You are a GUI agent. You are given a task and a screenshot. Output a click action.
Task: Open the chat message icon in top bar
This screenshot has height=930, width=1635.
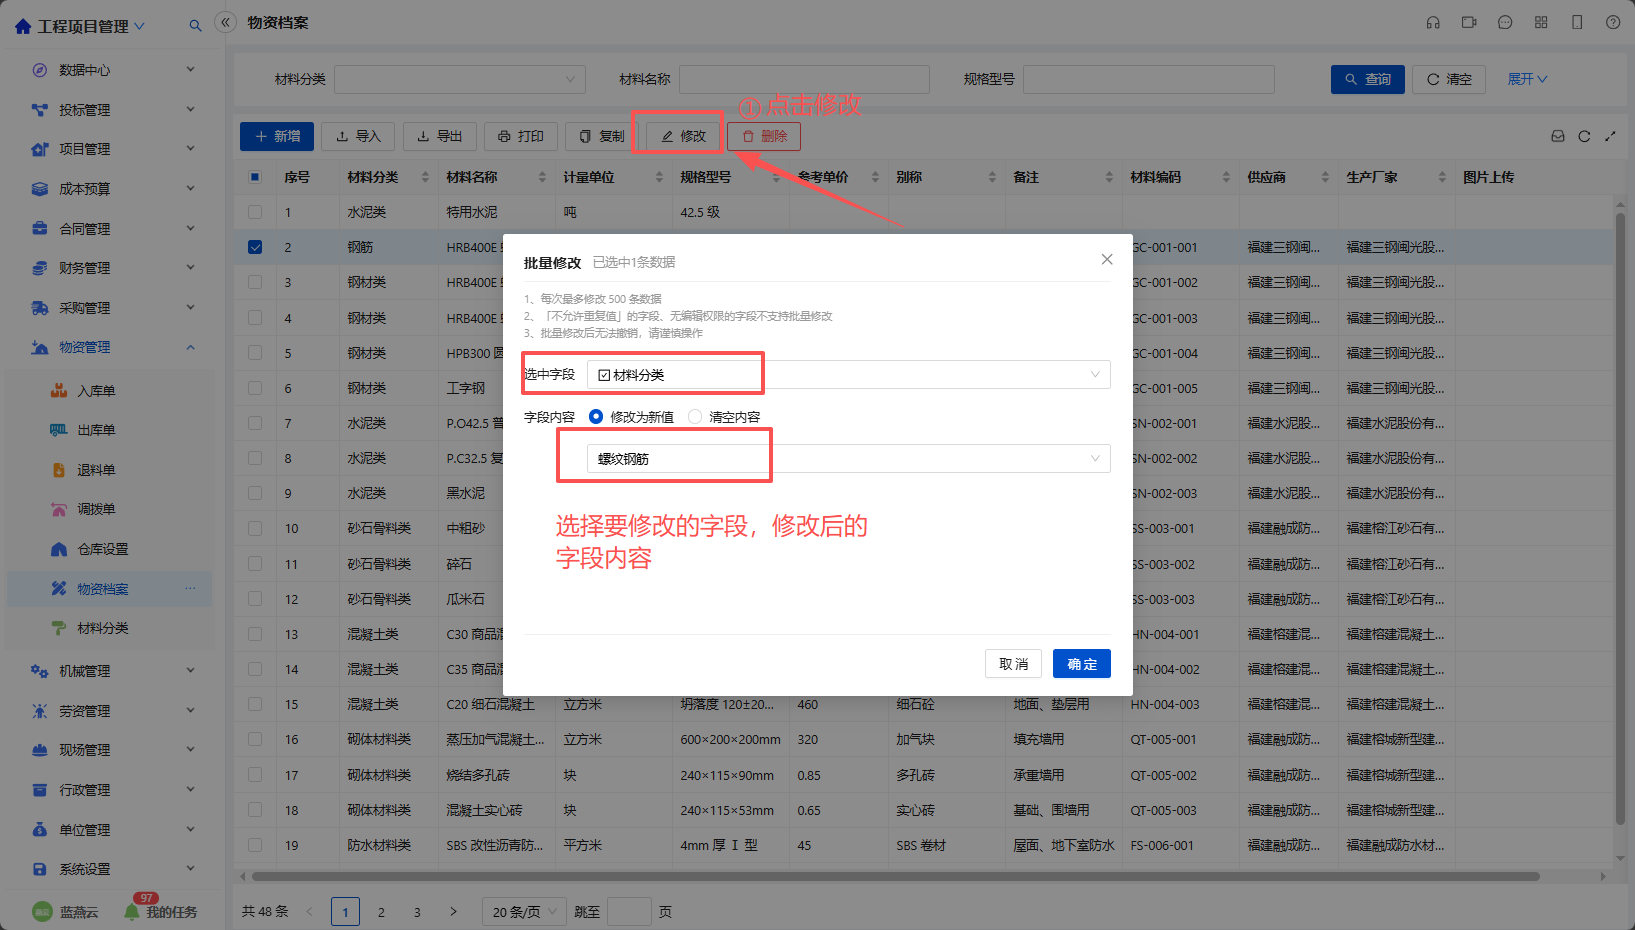(x=1505, y=22)
